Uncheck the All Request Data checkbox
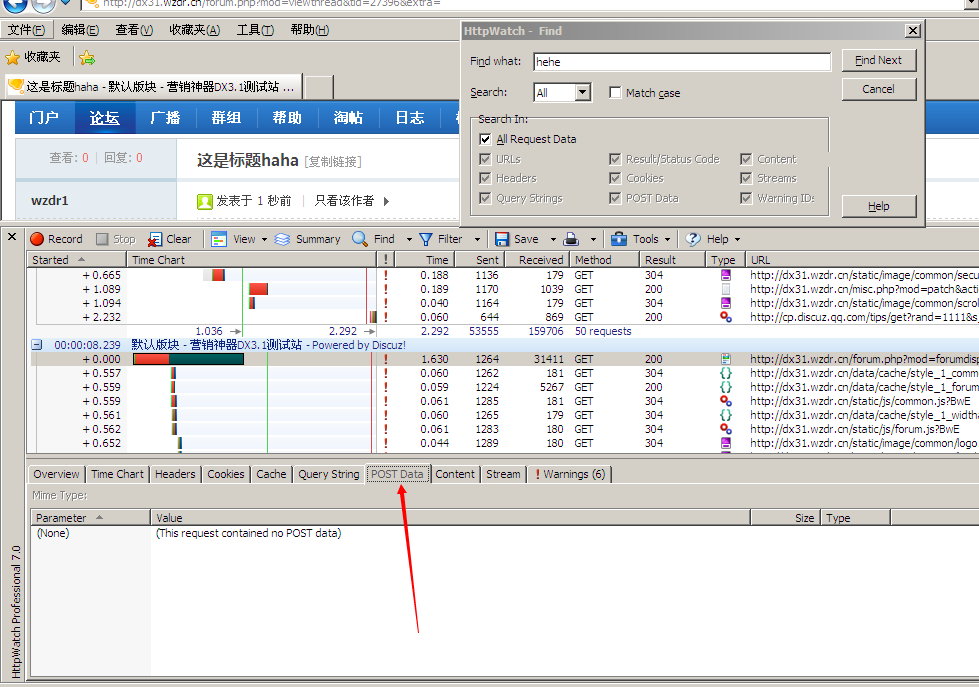This screenshot has width=979, height=687. pos(485,140)
